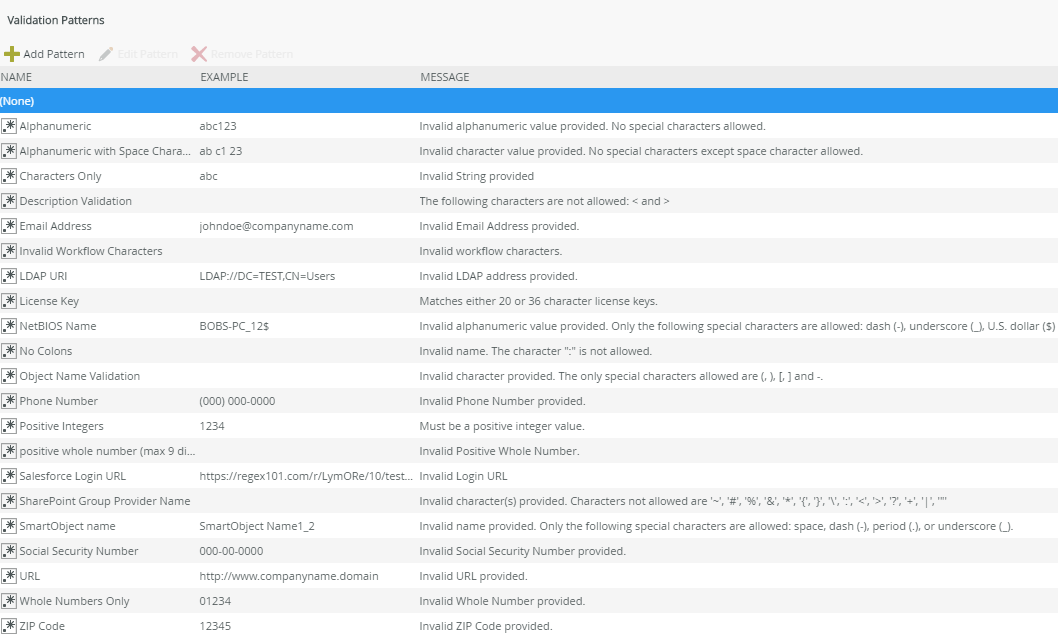Click the Phone Number pattern icon
The height and width of the screenshot is (640, 1058).
(9, 401)
